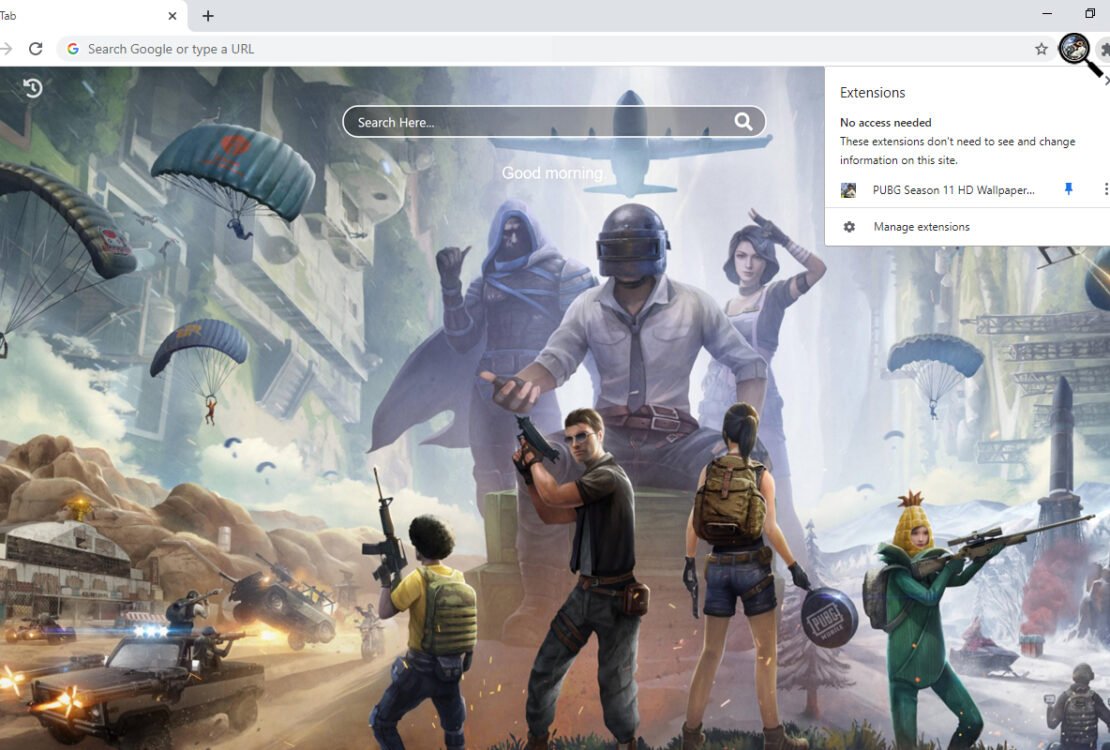Click the magnifier icon in Search Here box
1110x750 pixels.
click(743, 122)
